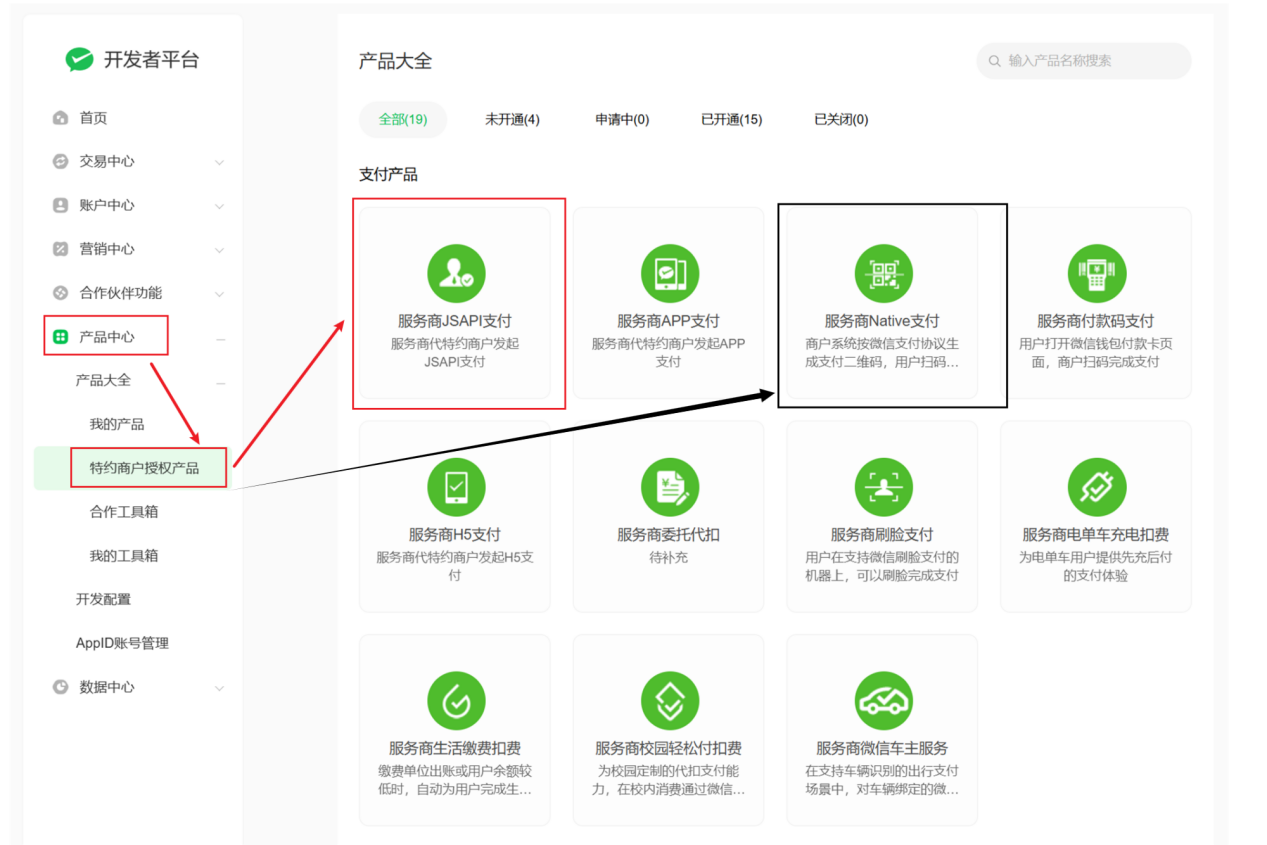This screenshot has width=1267, height=845.
Task: Open the 服务商校园轻松付扣费 product card
Action: click(668, 730)
